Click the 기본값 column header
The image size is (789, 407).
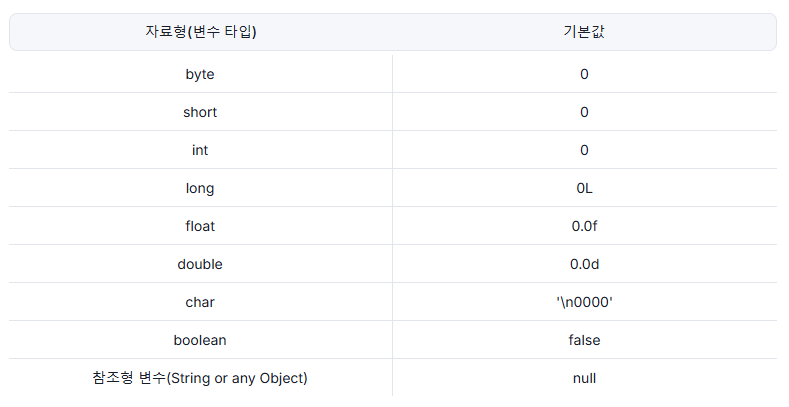pyautogui.click(x=584, y=32)
